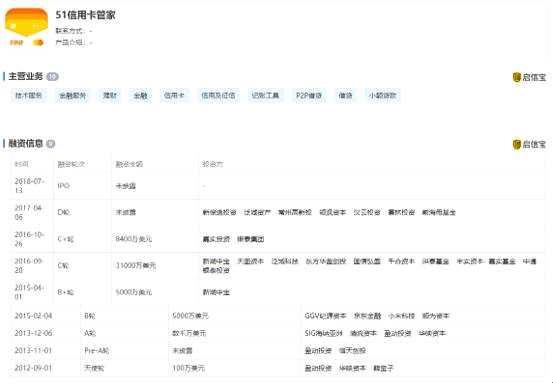Viewport: 553px width, 385px height.
Task: Open investor 薛蛮子 in 天使轮 row
Action: [x=383, y=368]
